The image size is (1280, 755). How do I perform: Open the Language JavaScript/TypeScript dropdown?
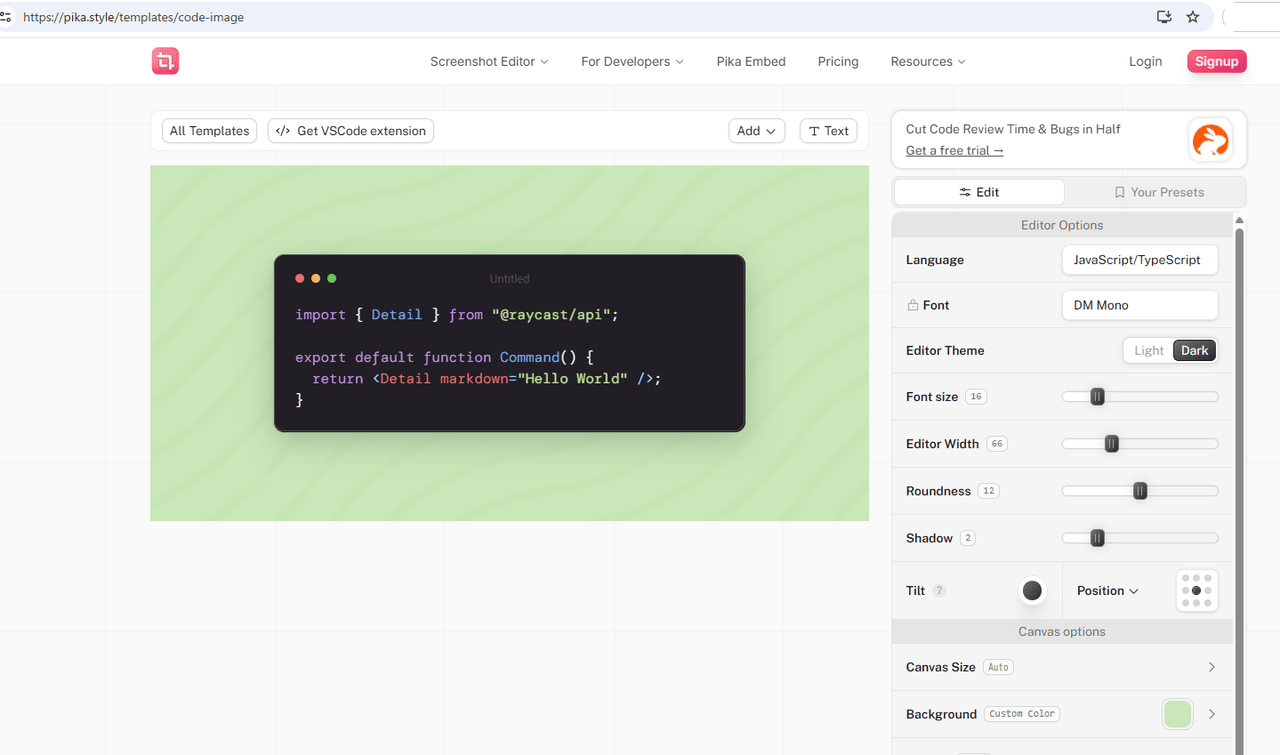tap(1140, 260)
